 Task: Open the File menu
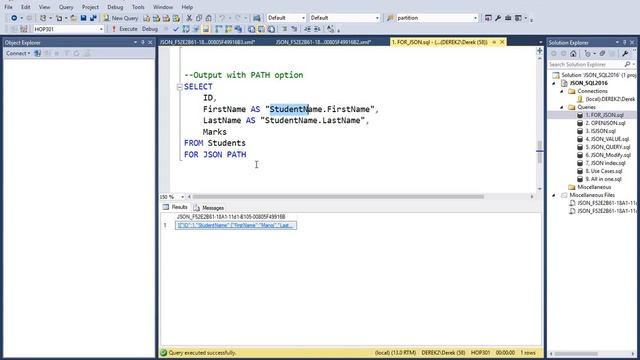(8, 7)
